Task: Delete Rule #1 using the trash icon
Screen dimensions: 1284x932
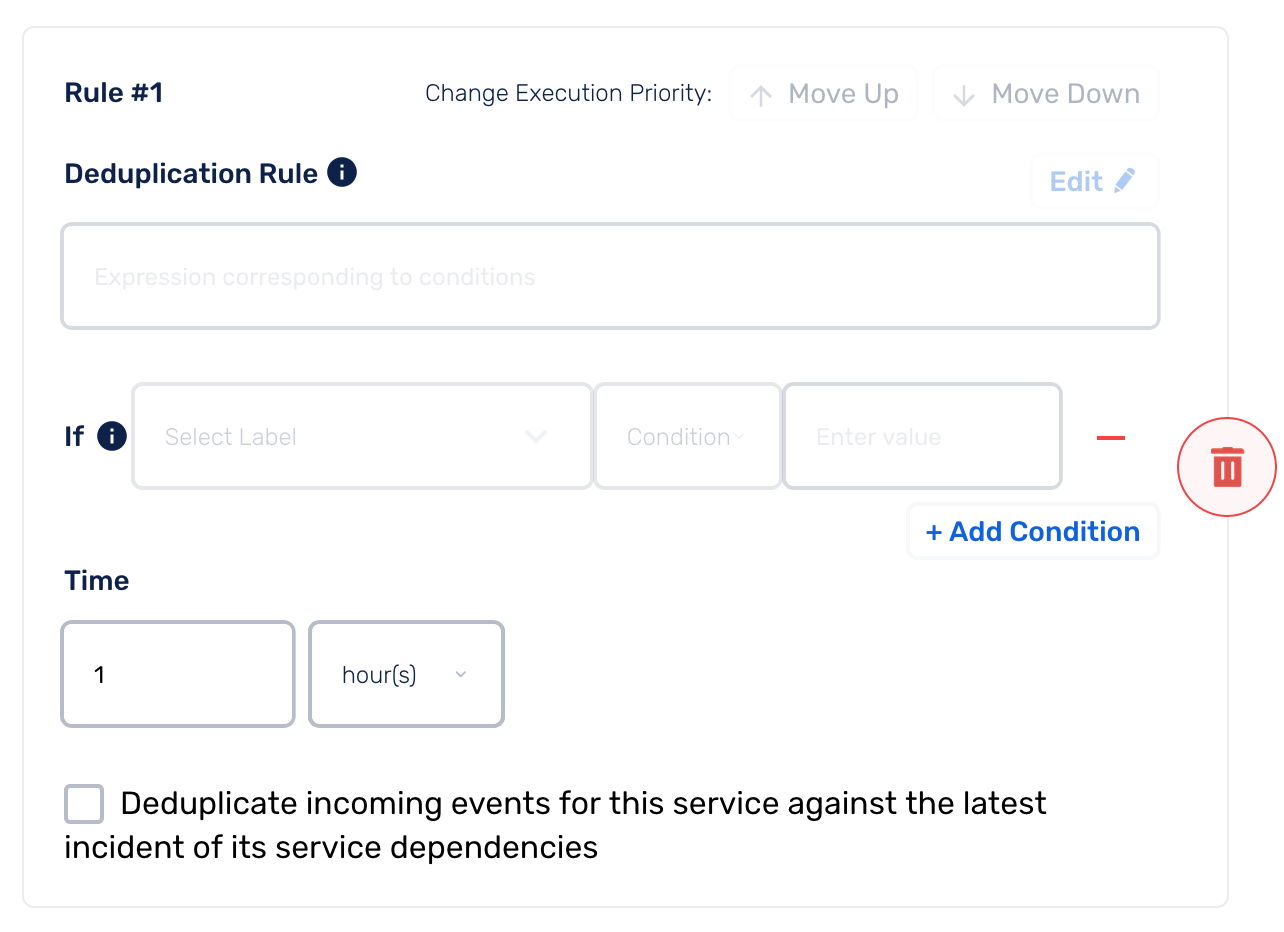Action: [1227, 467]
